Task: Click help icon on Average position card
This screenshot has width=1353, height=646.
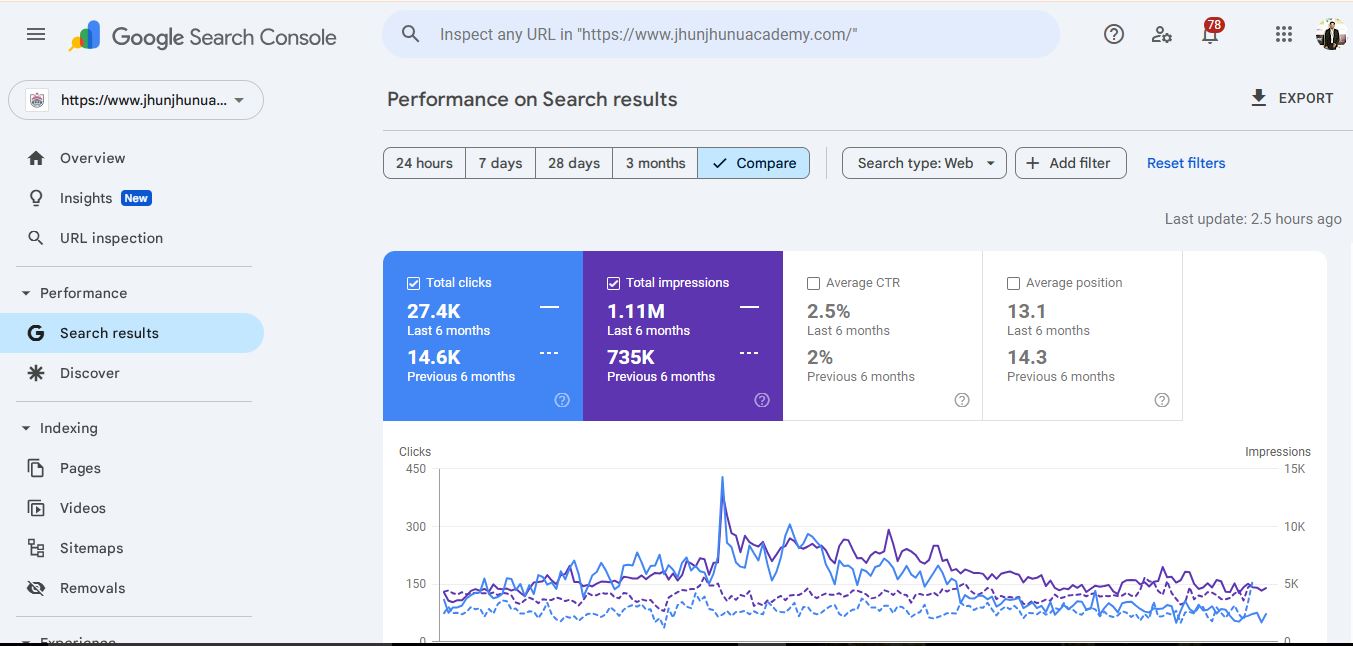Action: pos(1162,400)
